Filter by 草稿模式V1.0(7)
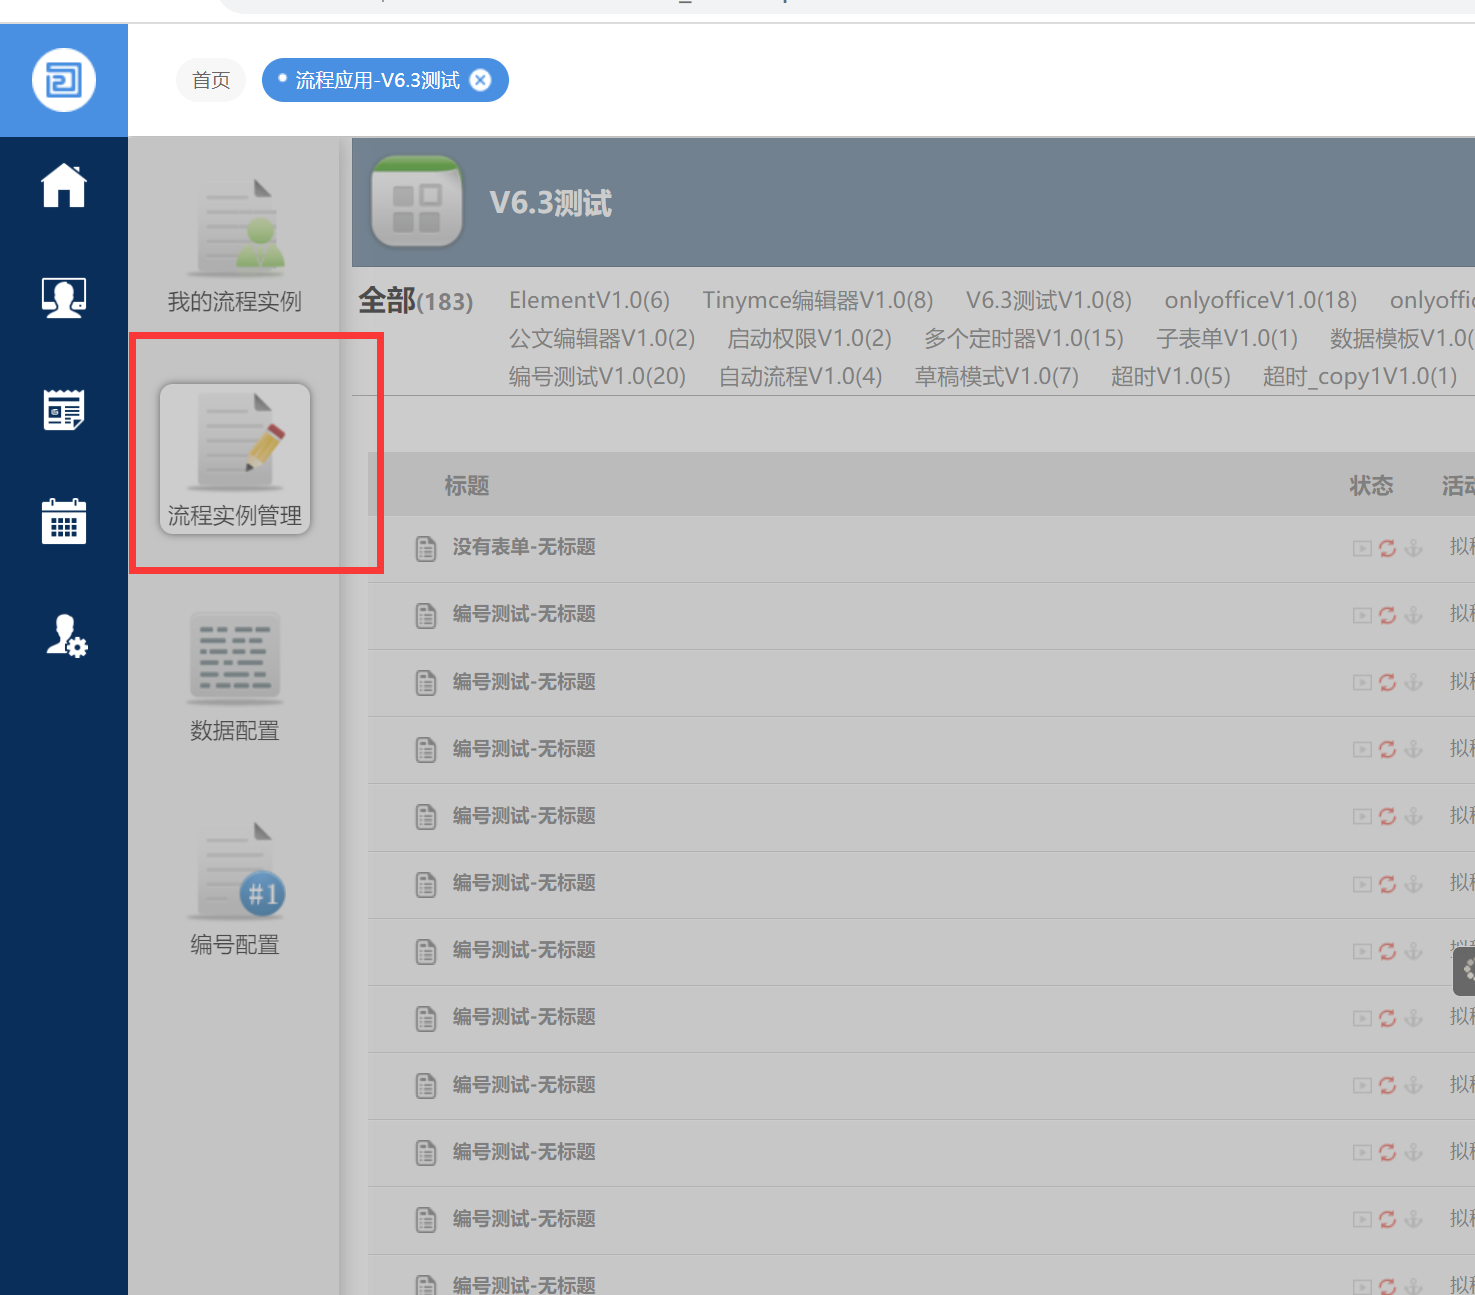The image size is (1475, 1295). click(997, 377)
